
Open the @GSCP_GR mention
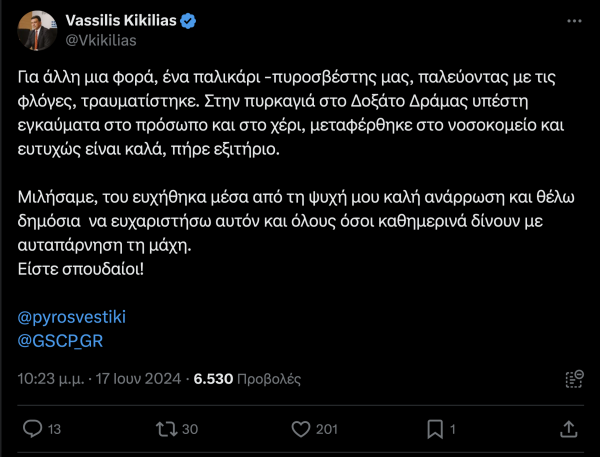coord(62,339)
